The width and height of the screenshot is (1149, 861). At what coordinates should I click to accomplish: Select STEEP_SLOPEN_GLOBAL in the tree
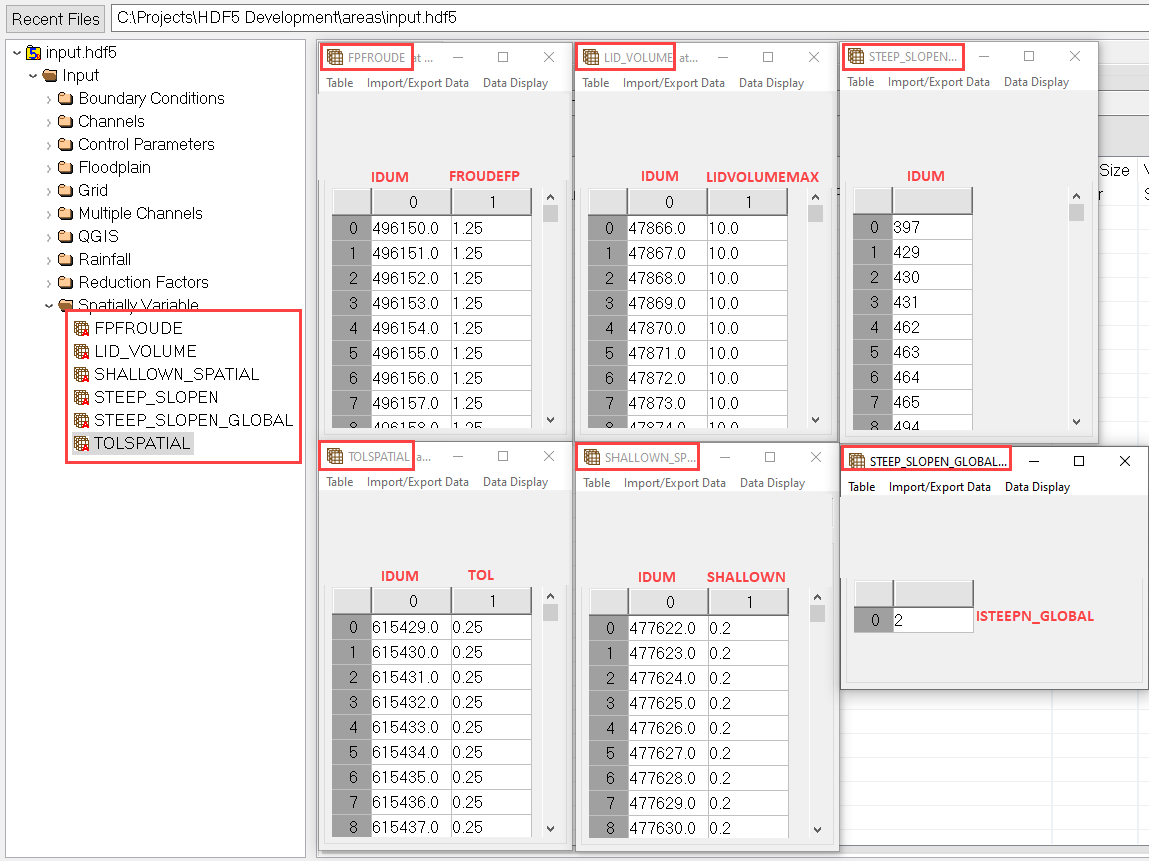click(193, 420)
